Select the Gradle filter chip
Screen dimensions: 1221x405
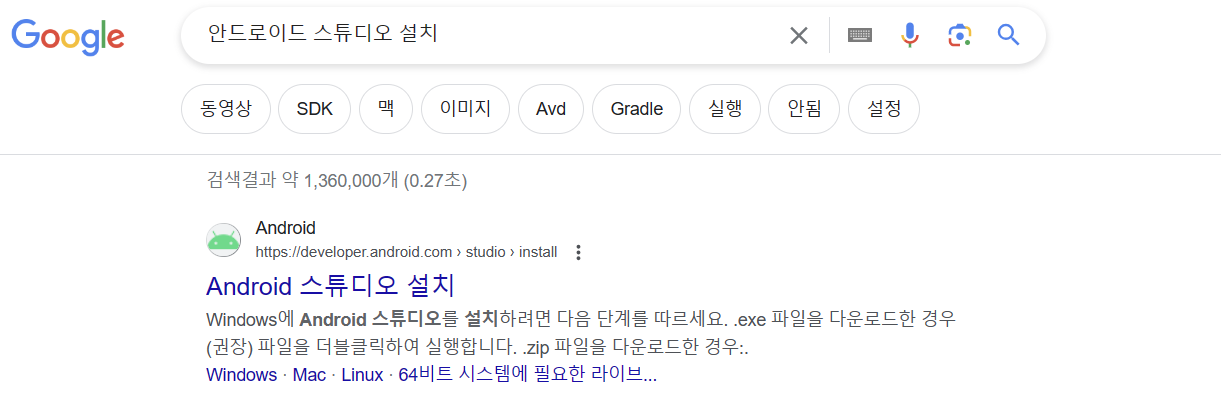(x=636, y=109)
